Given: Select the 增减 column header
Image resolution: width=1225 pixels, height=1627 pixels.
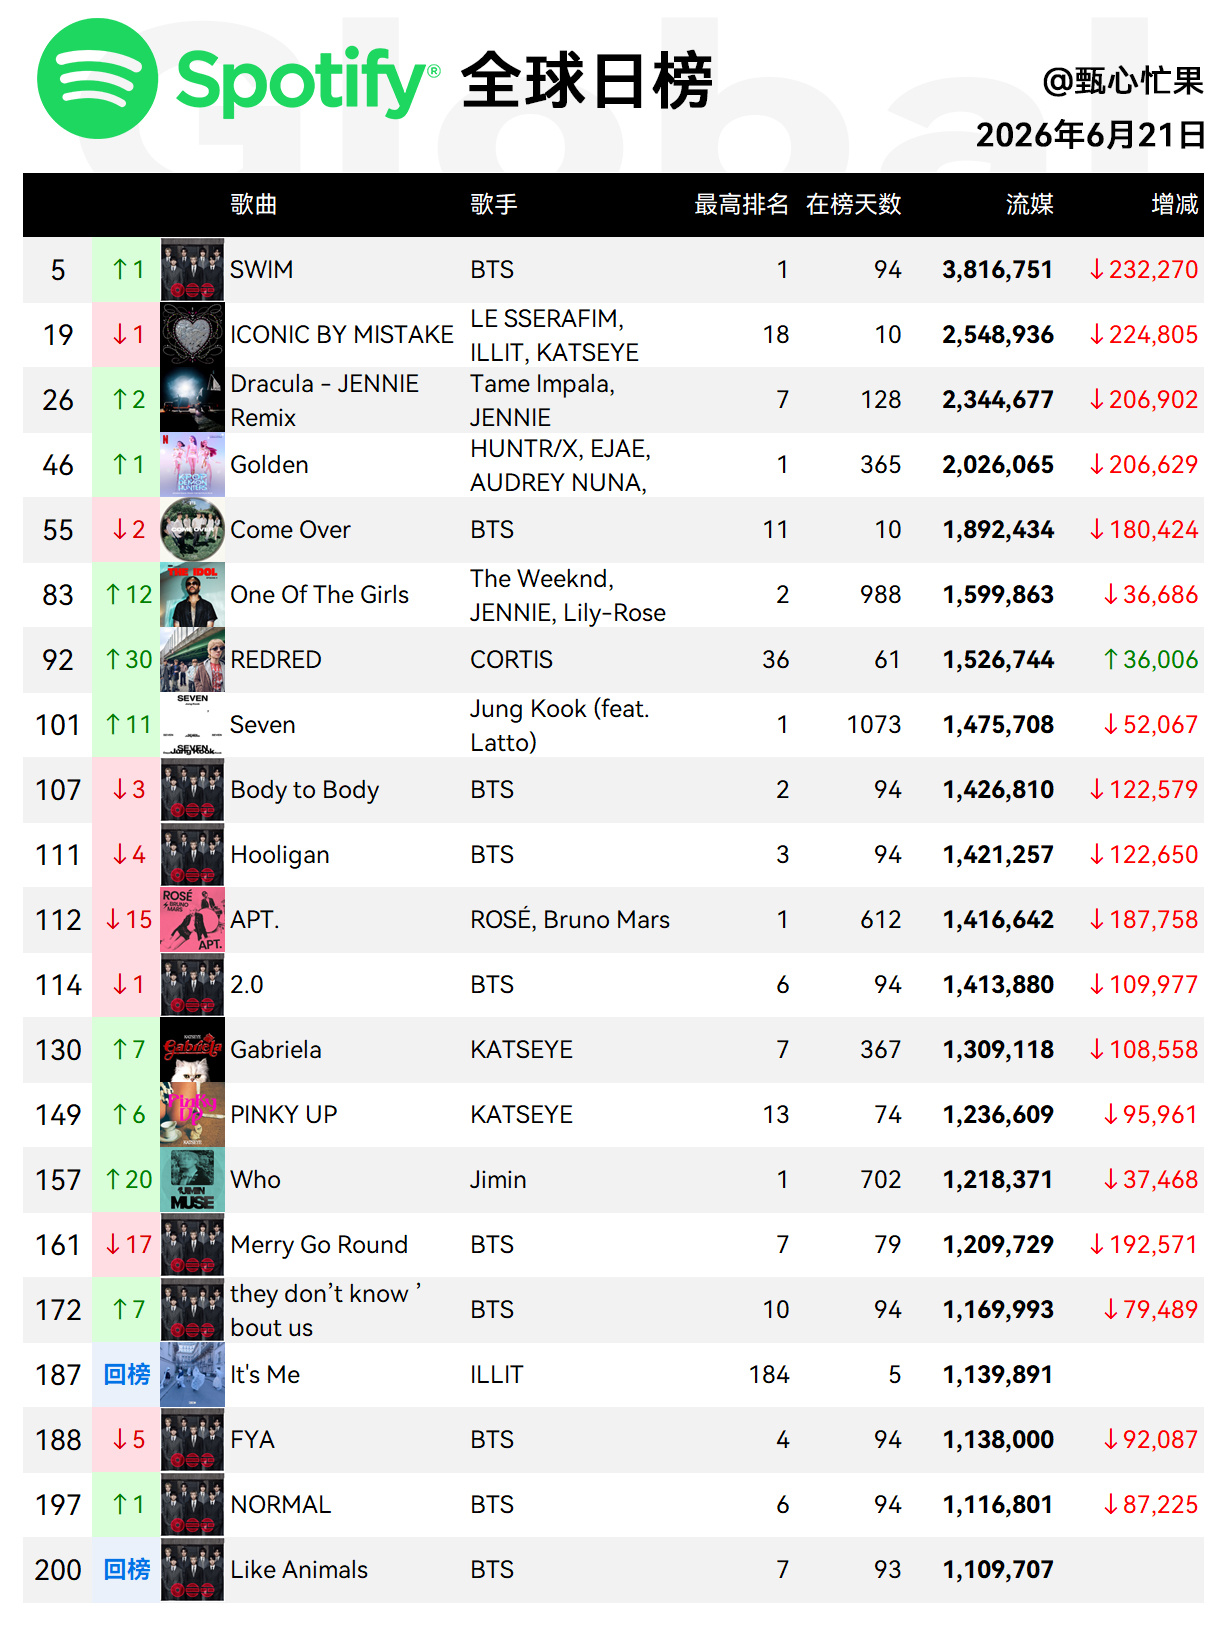Looking at the screenshot, I should tap(1175, 205).
